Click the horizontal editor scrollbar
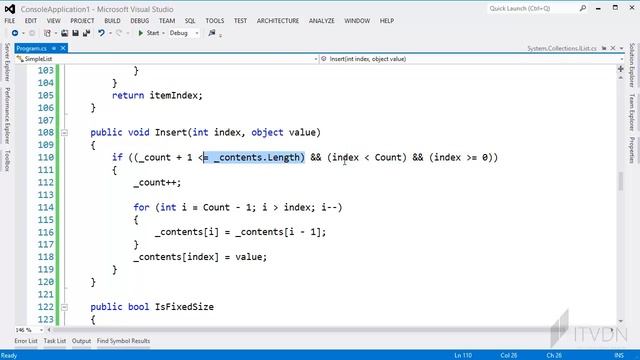The image size is (640, 360). (331, 330)
